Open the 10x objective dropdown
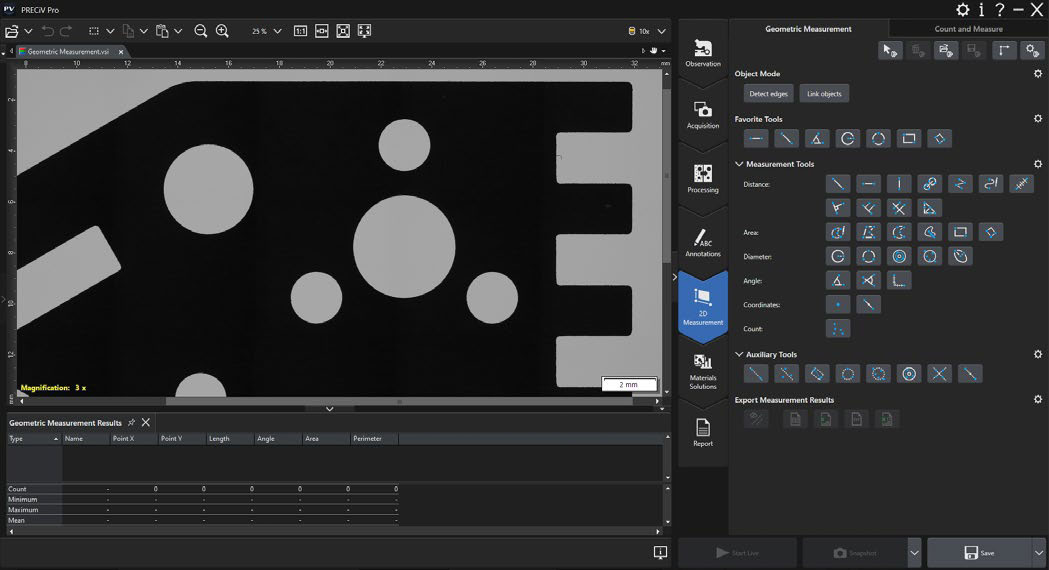Image resolution: width=1049 pixels, height=570 pixels. [661, 31]
